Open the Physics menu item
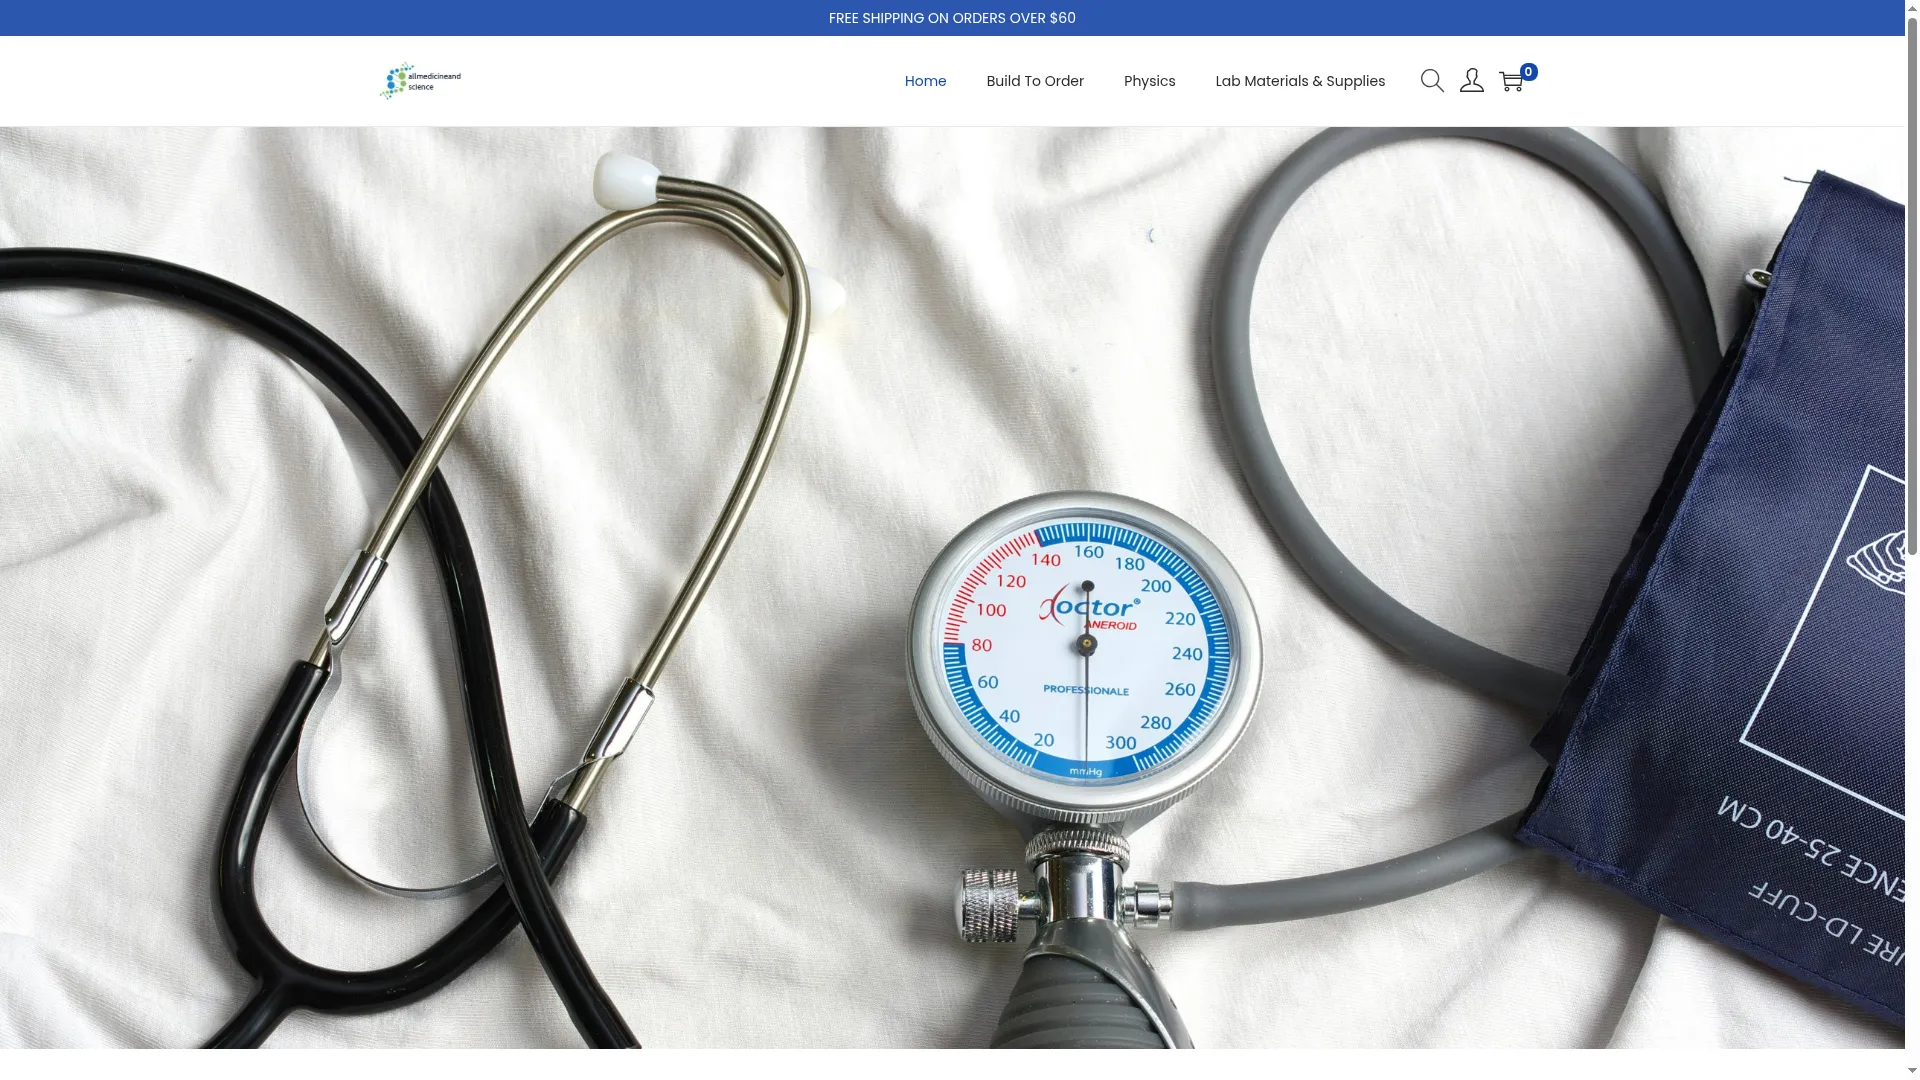This screenshot has height=1080, width=1920. tap(1149, 81)
